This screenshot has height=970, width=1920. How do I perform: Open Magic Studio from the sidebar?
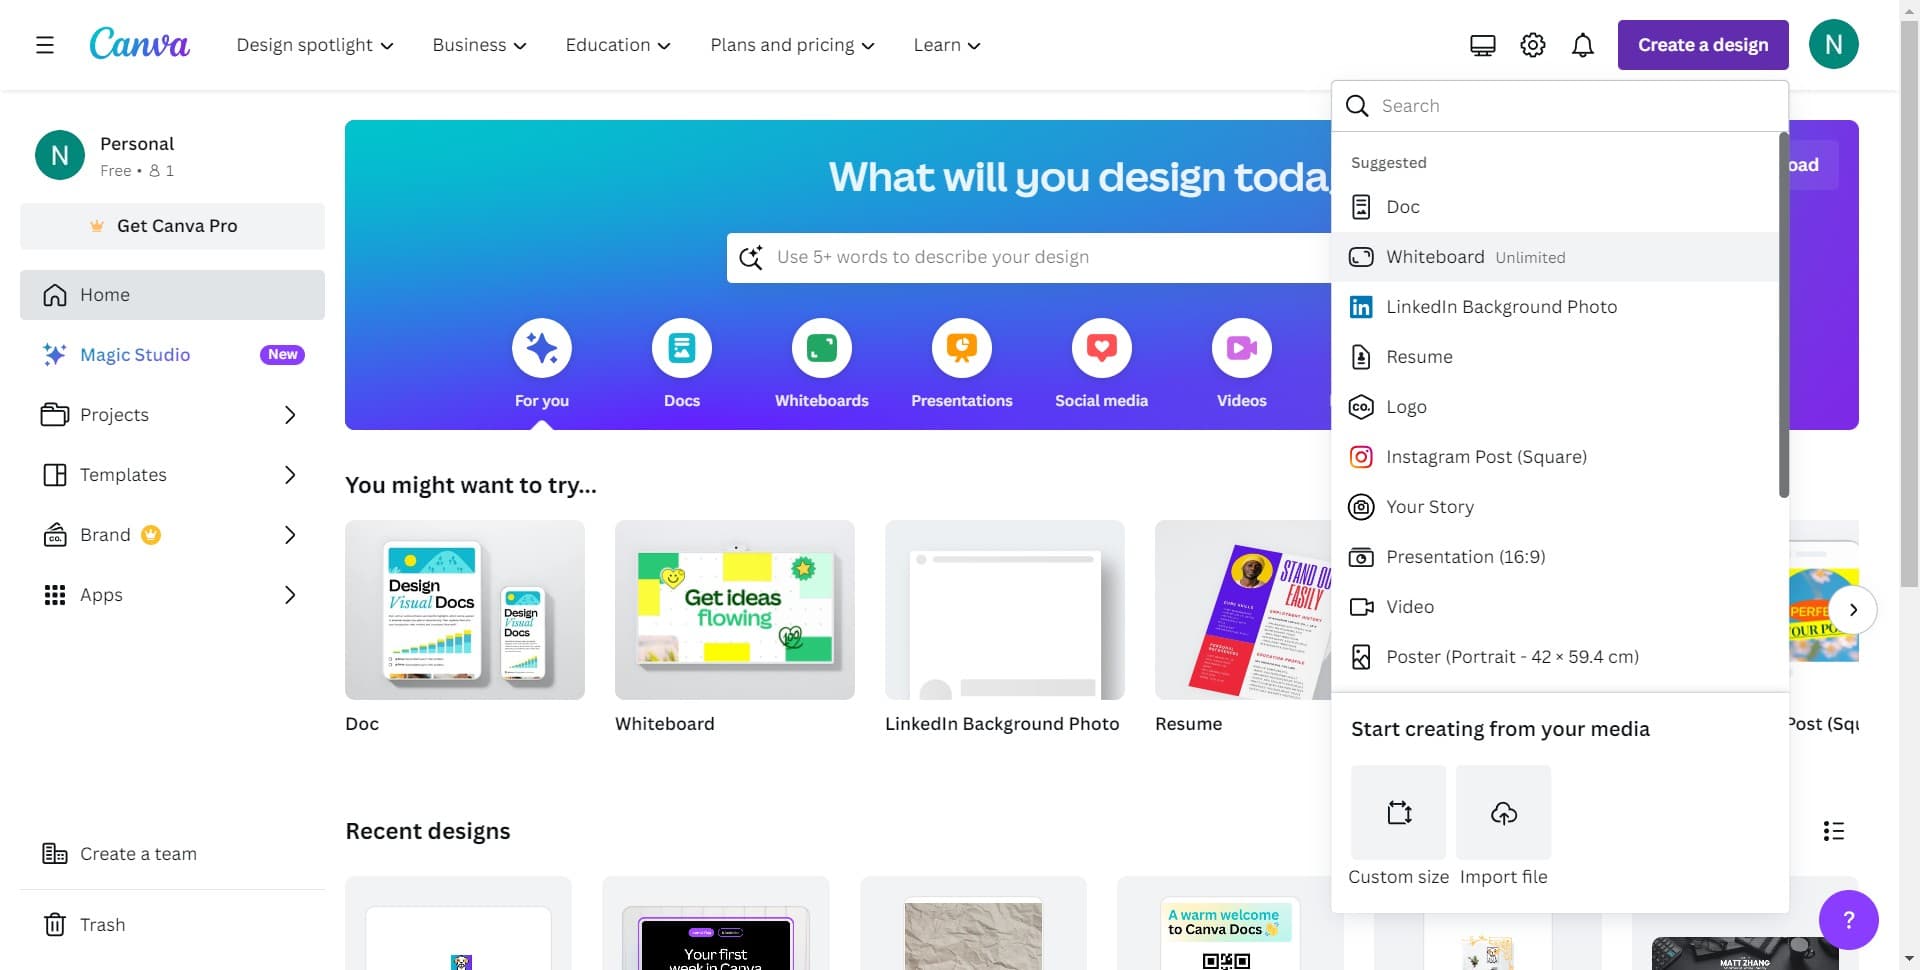135,354
